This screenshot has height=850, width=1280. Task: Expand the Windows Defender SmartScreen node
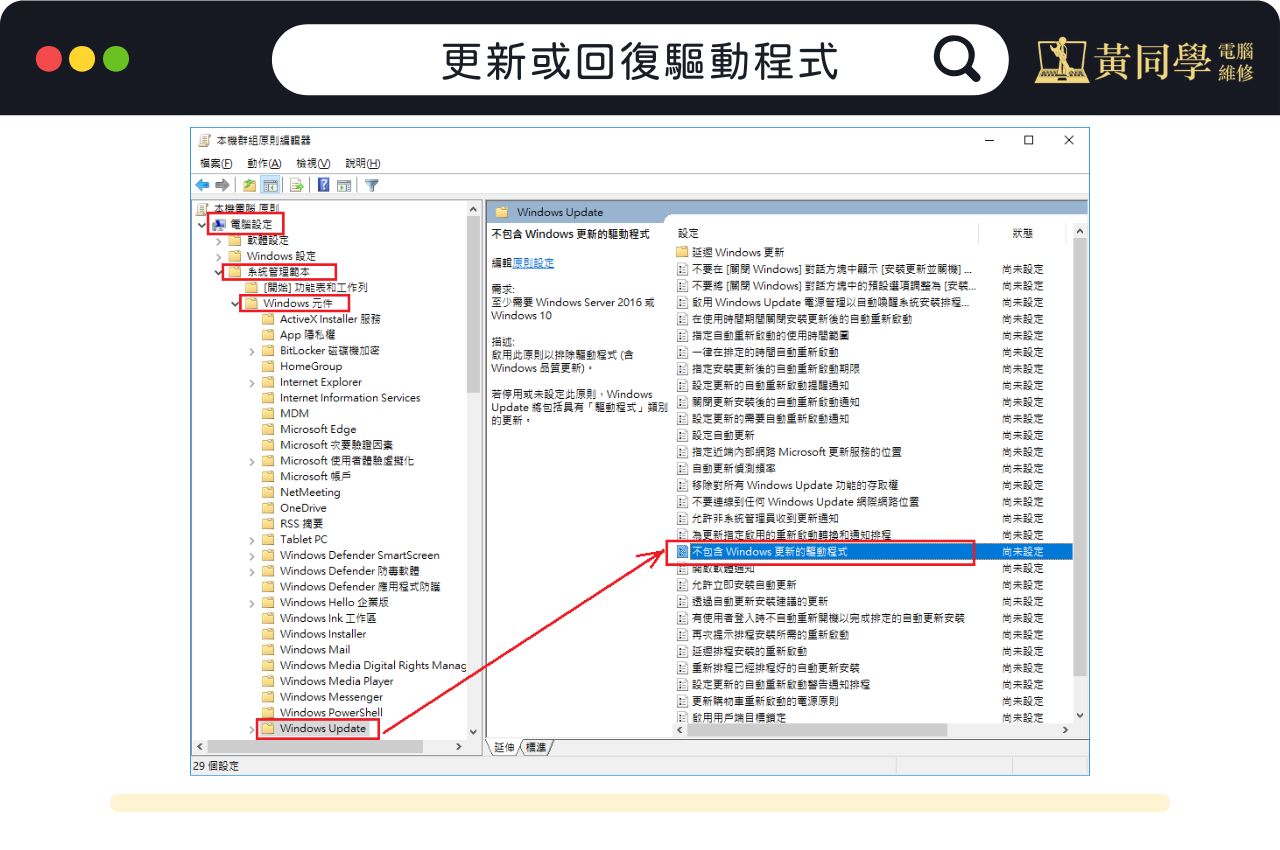(x=252, y=555)
